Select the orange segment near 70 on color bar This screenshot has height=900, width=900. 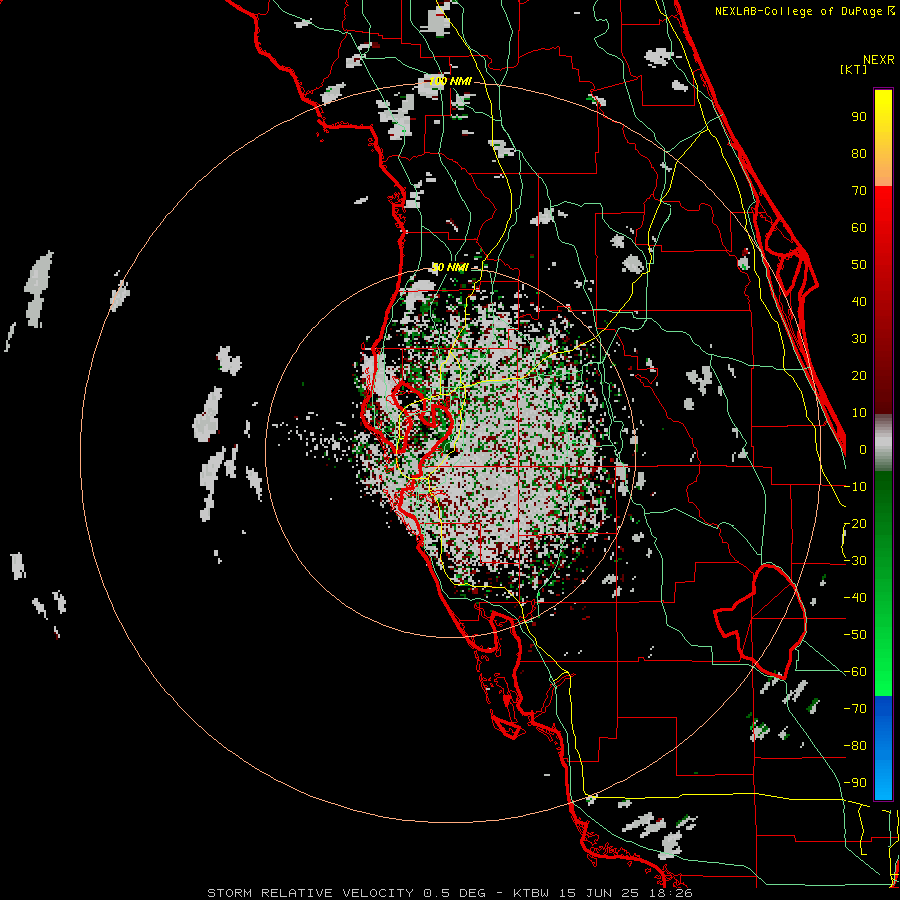tap(883, 170)
